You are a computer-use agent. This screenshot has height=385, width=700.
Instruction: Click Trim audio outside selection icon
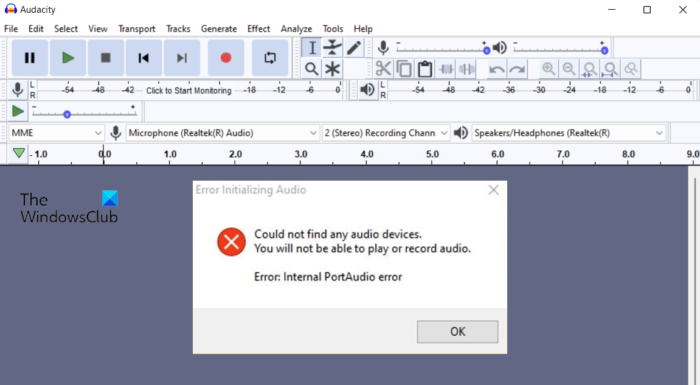click(x=446, y=69)
